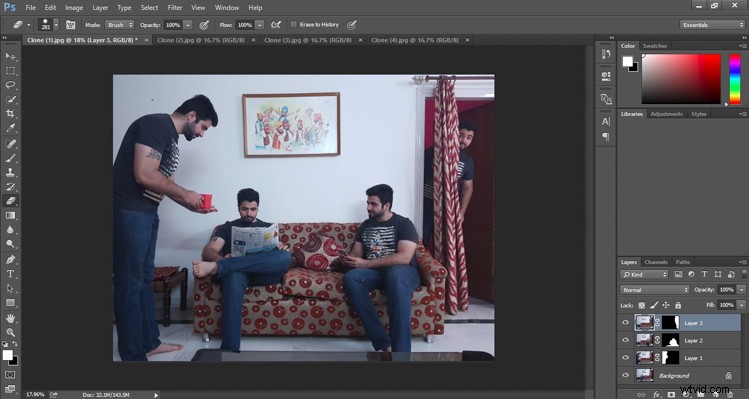Hide Layer 2 visibility eye
This screenshot has width=749, height=399.
(625, 340)
